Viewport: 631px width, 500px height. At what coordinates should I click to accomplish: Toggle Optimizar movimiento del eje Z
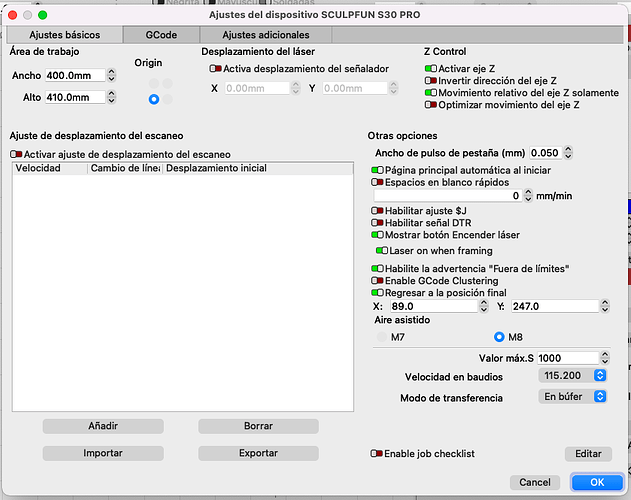(x=431, y=105)
